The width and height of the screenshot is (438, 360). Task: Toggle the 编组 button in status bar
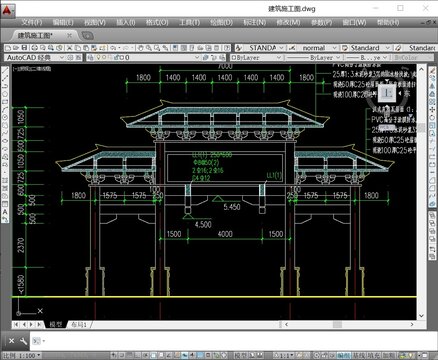click(344, 355)
